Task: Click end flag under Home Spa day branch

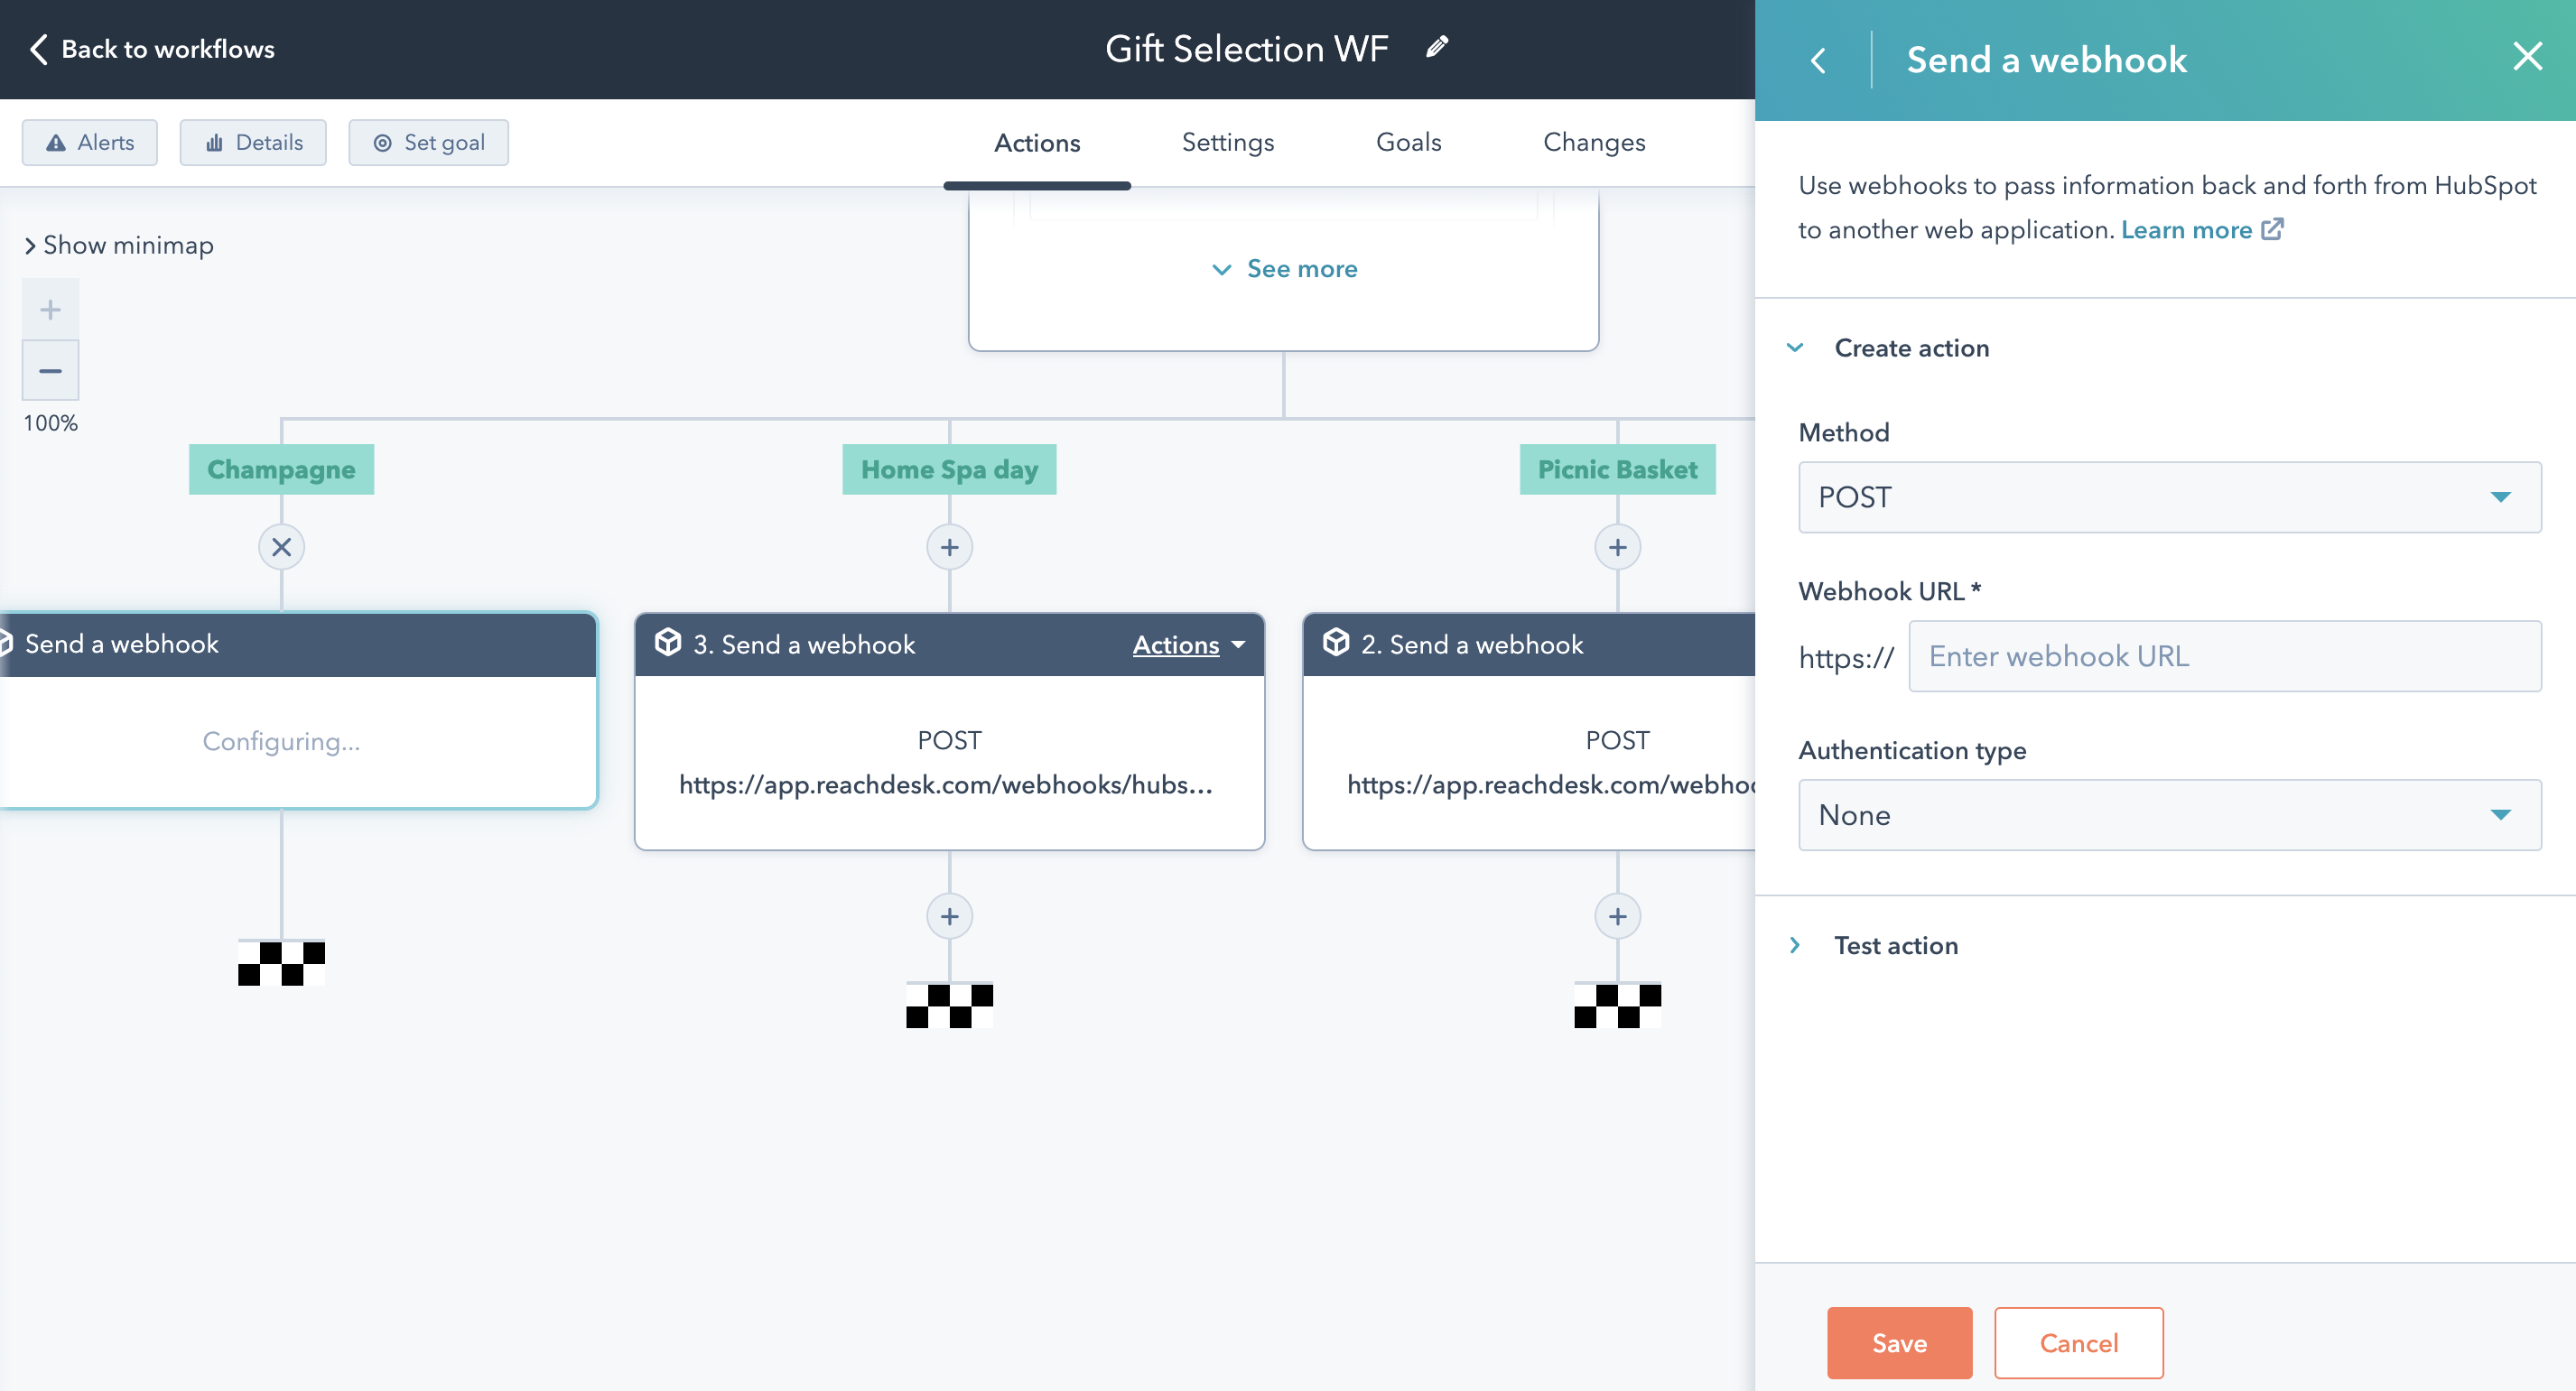Action: point(949,1005)
